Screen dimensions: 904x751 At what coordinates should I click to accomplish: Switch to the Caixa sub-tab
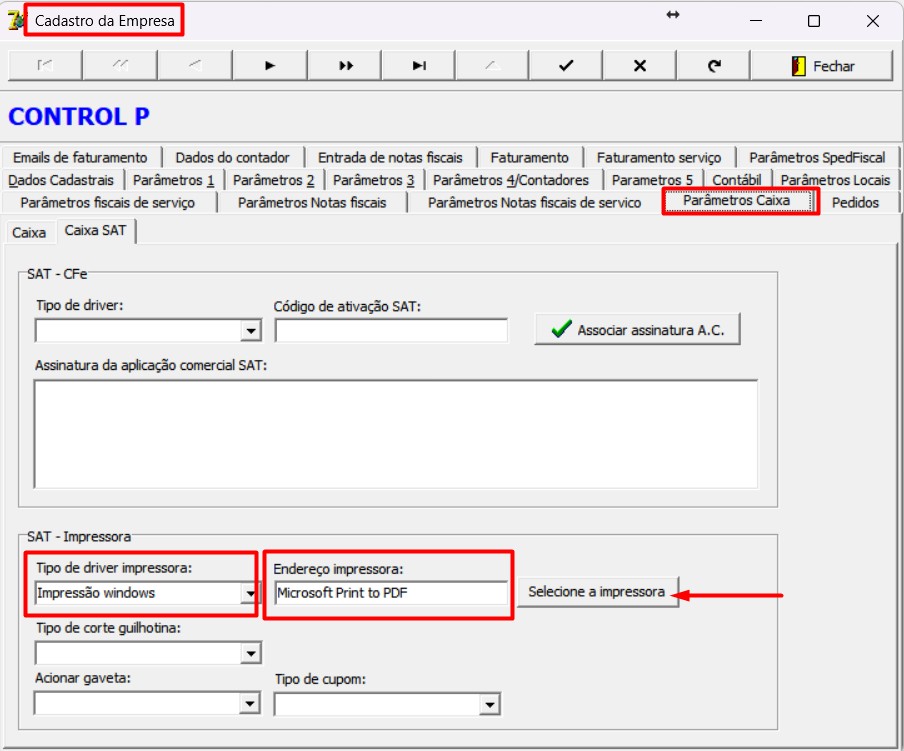point(29,233)
